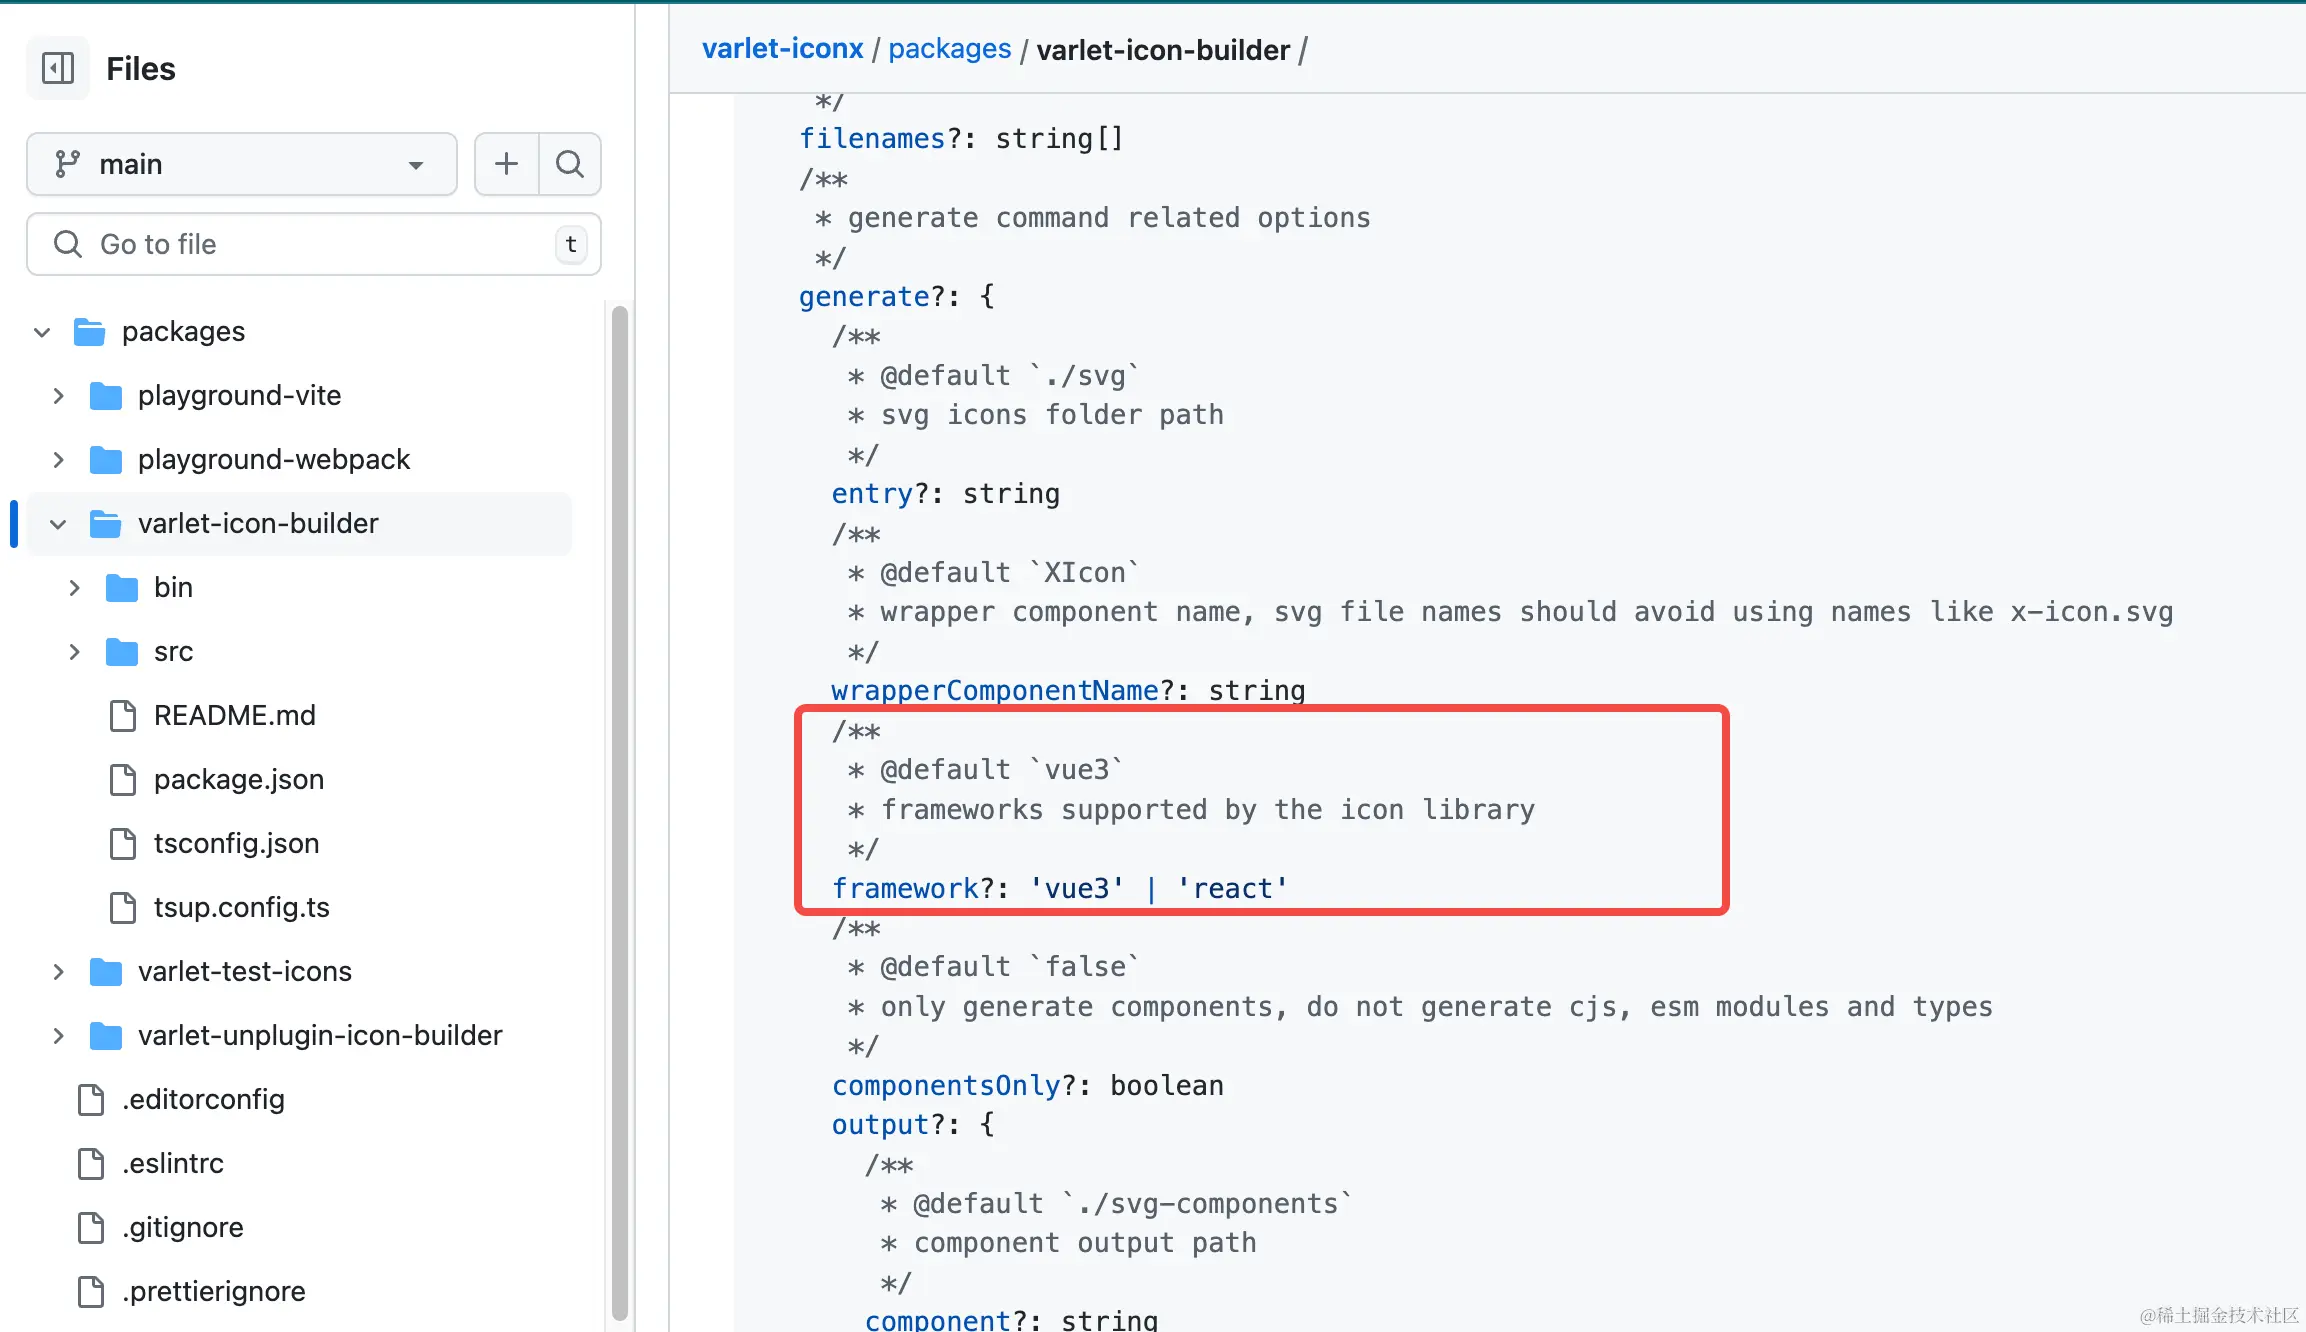
Task: Expand the playground-webpack folder chevron
Action: (58, 460)
